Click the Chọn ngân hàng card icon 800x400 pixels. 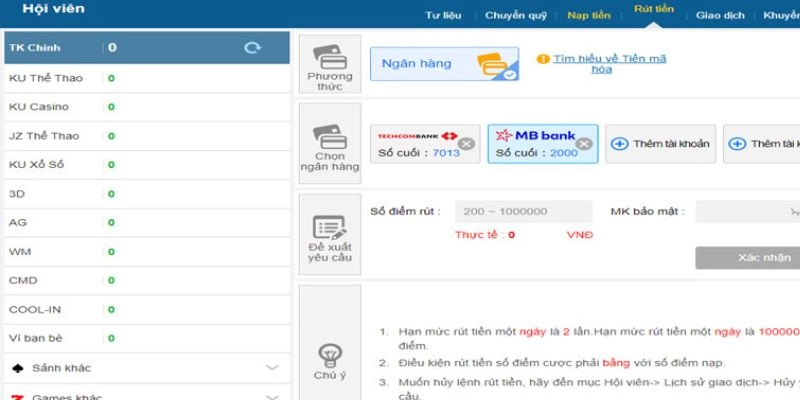click(330, 136)
